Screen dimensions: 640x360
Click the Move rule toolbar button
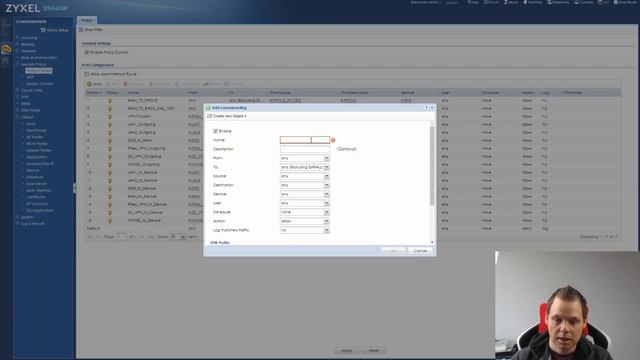(212, 84)
